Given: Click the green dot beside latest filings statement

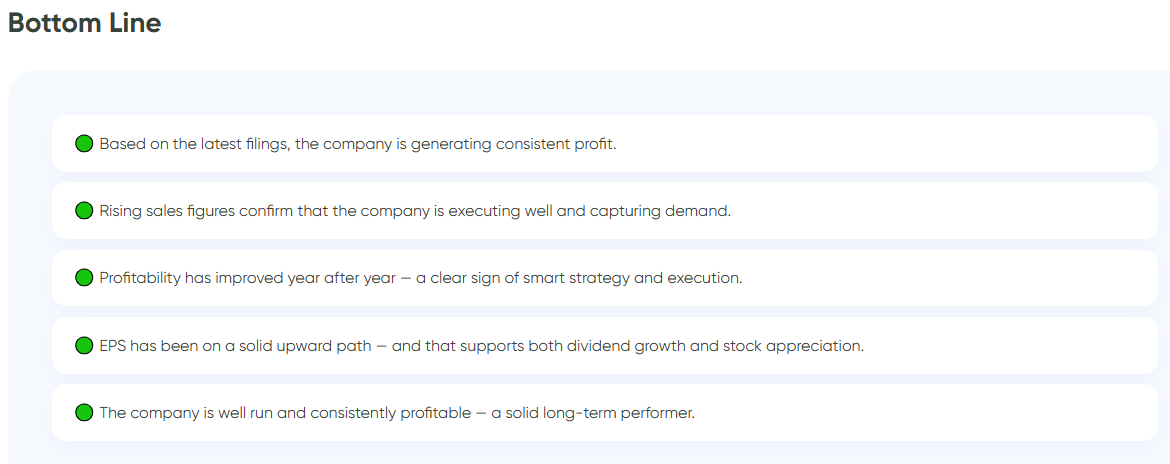Looking at the screenshot, I should coord(84,143).
